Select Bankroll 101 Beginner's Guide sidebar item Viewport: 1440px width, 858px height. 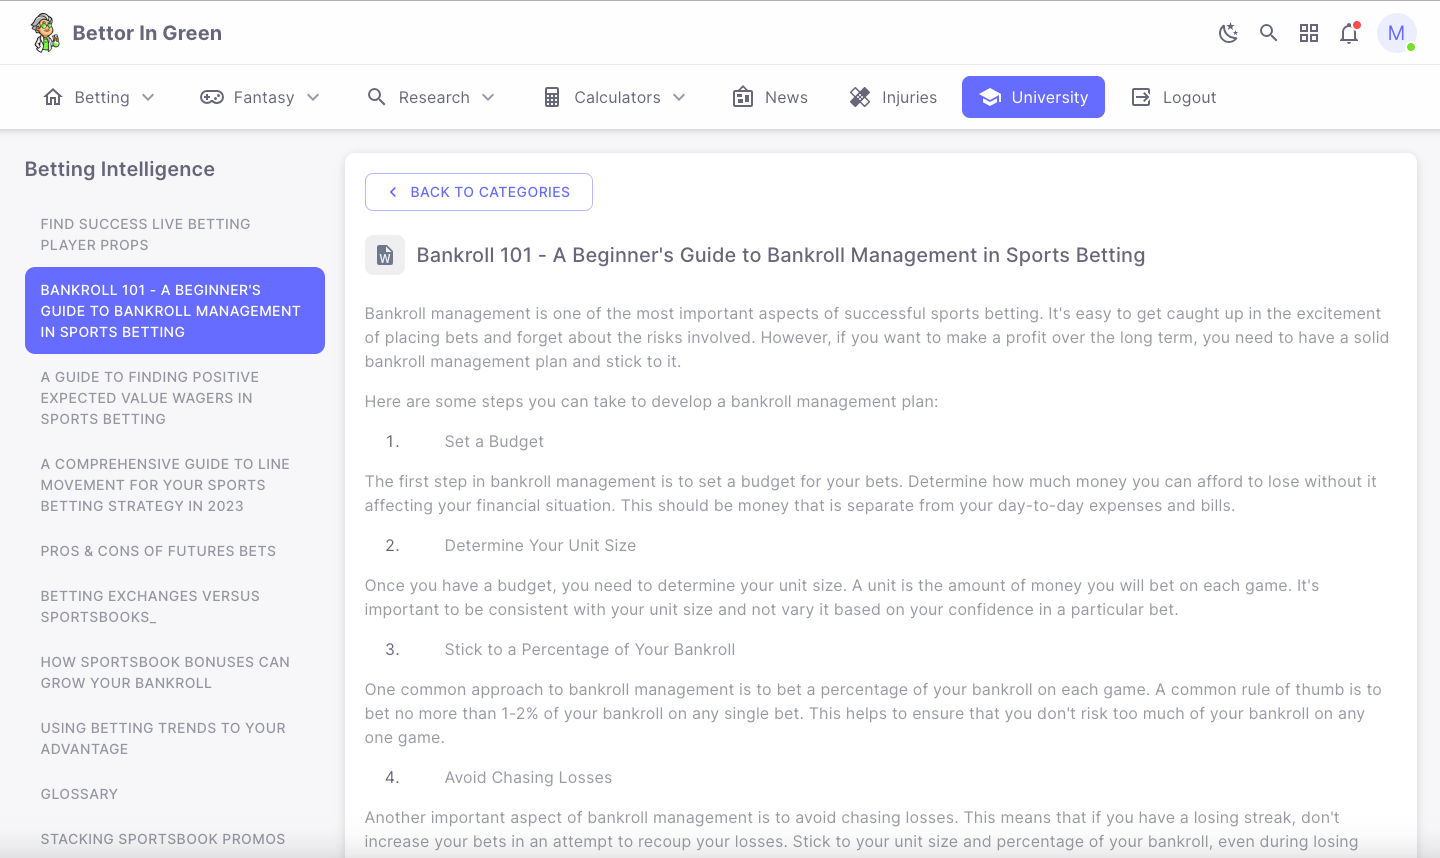coord(175,310)
